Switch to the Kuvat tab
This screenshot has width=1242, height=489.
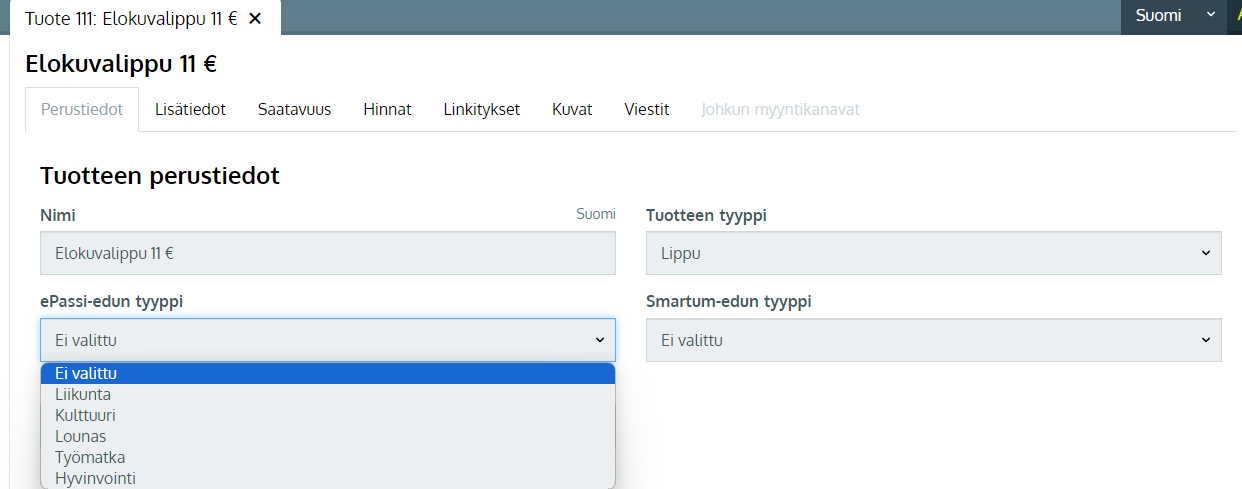pos(572,110)
